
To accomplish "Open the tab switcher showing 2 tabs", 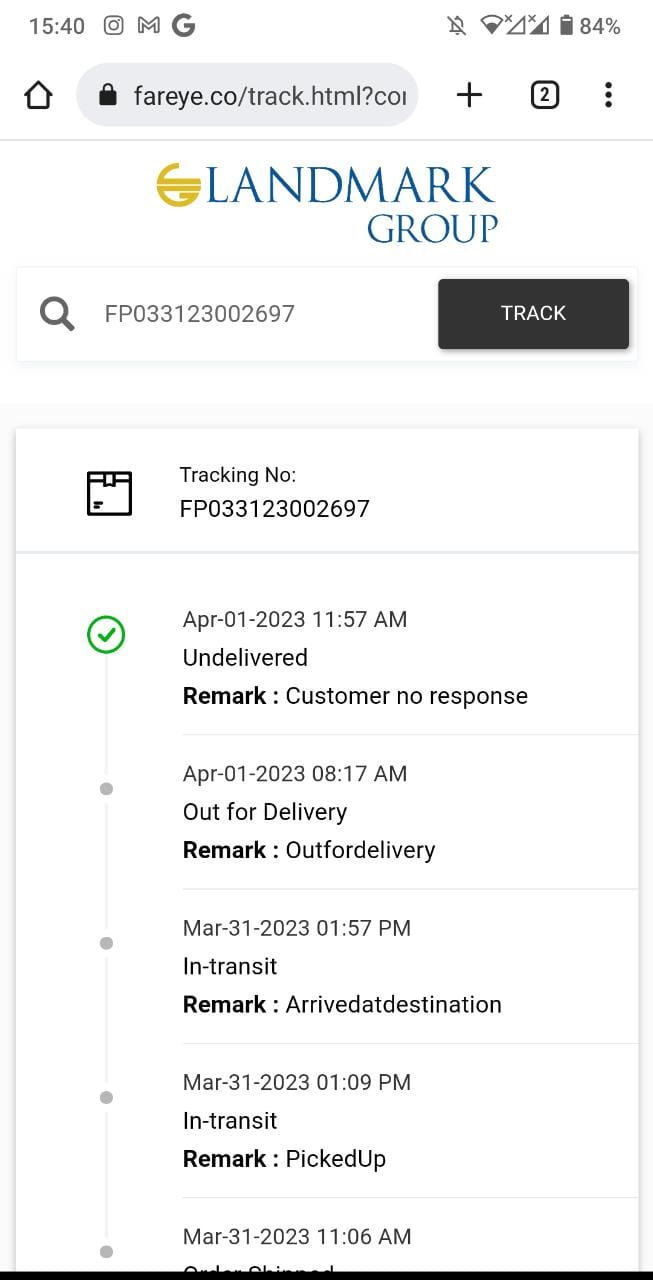I will (x=544, y=95).
